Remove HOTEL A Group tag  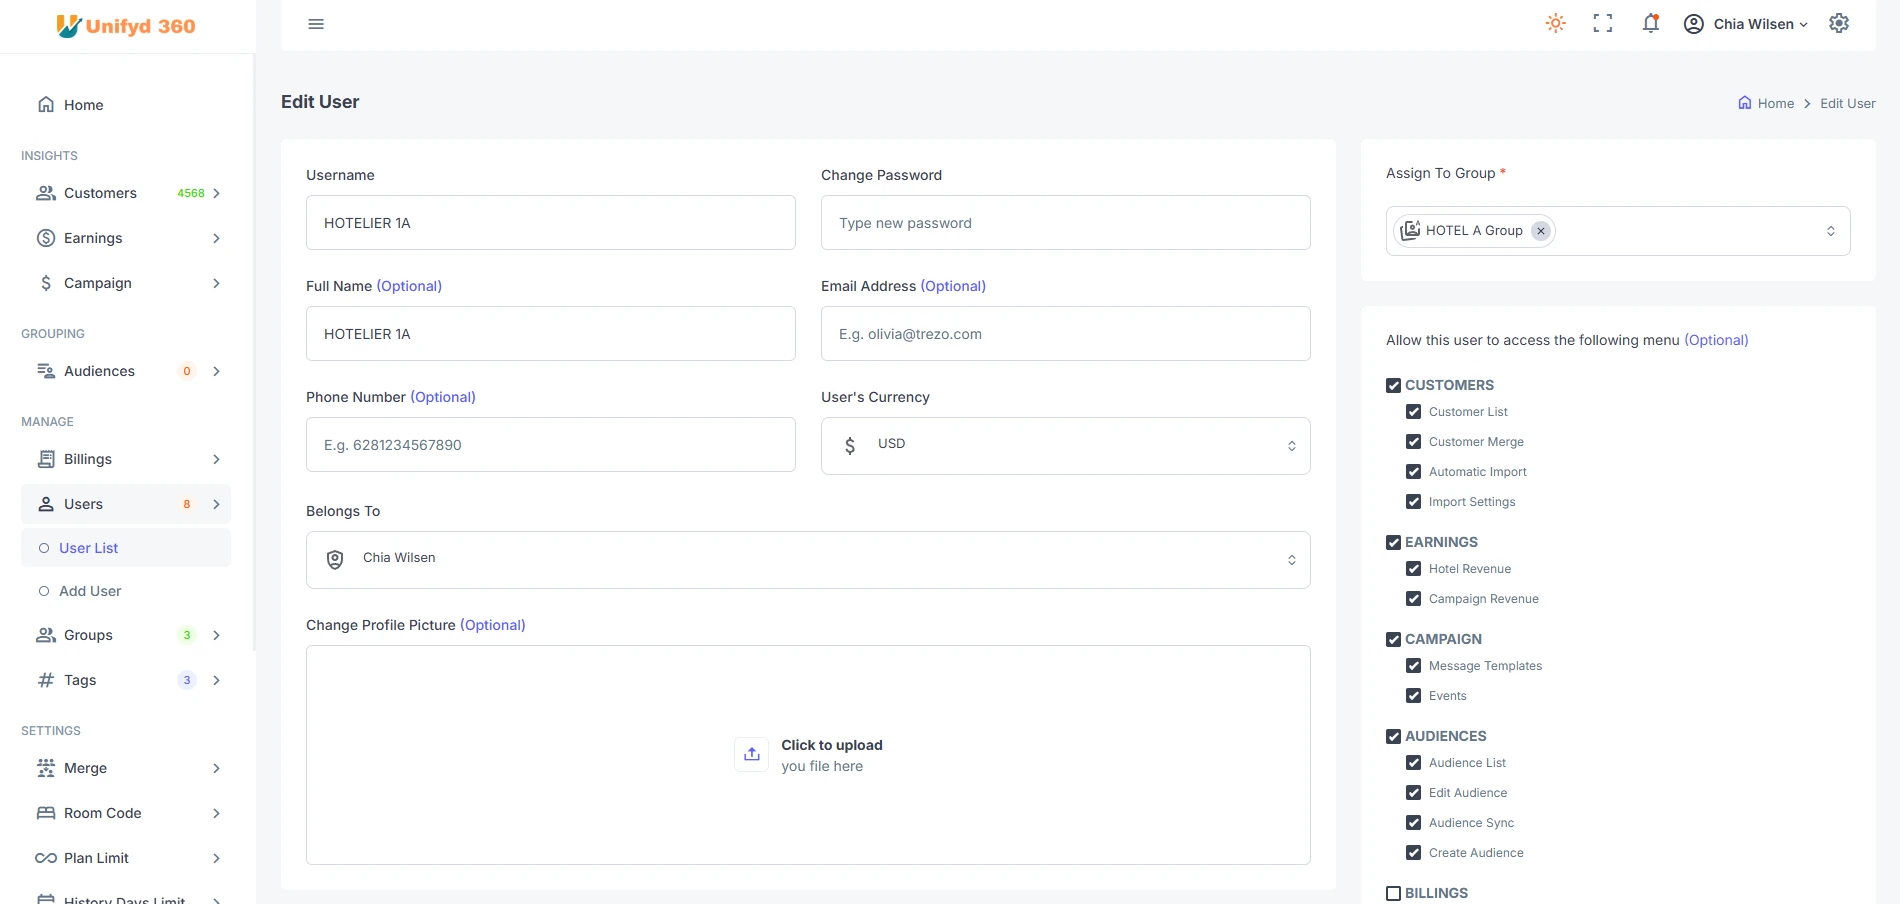pos(1541,231)
